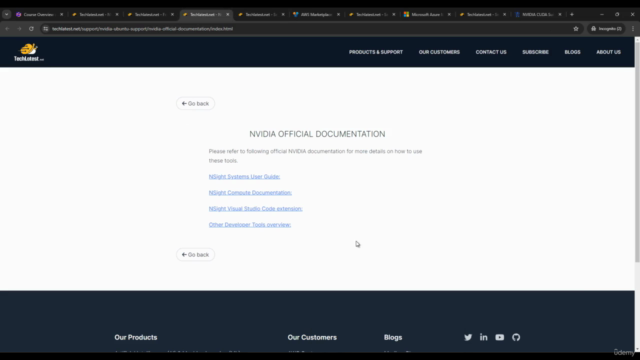The width and height of the screenshot is (640, 360).
Task: Click the Our Customers footer heading
Action: point(312,337)
